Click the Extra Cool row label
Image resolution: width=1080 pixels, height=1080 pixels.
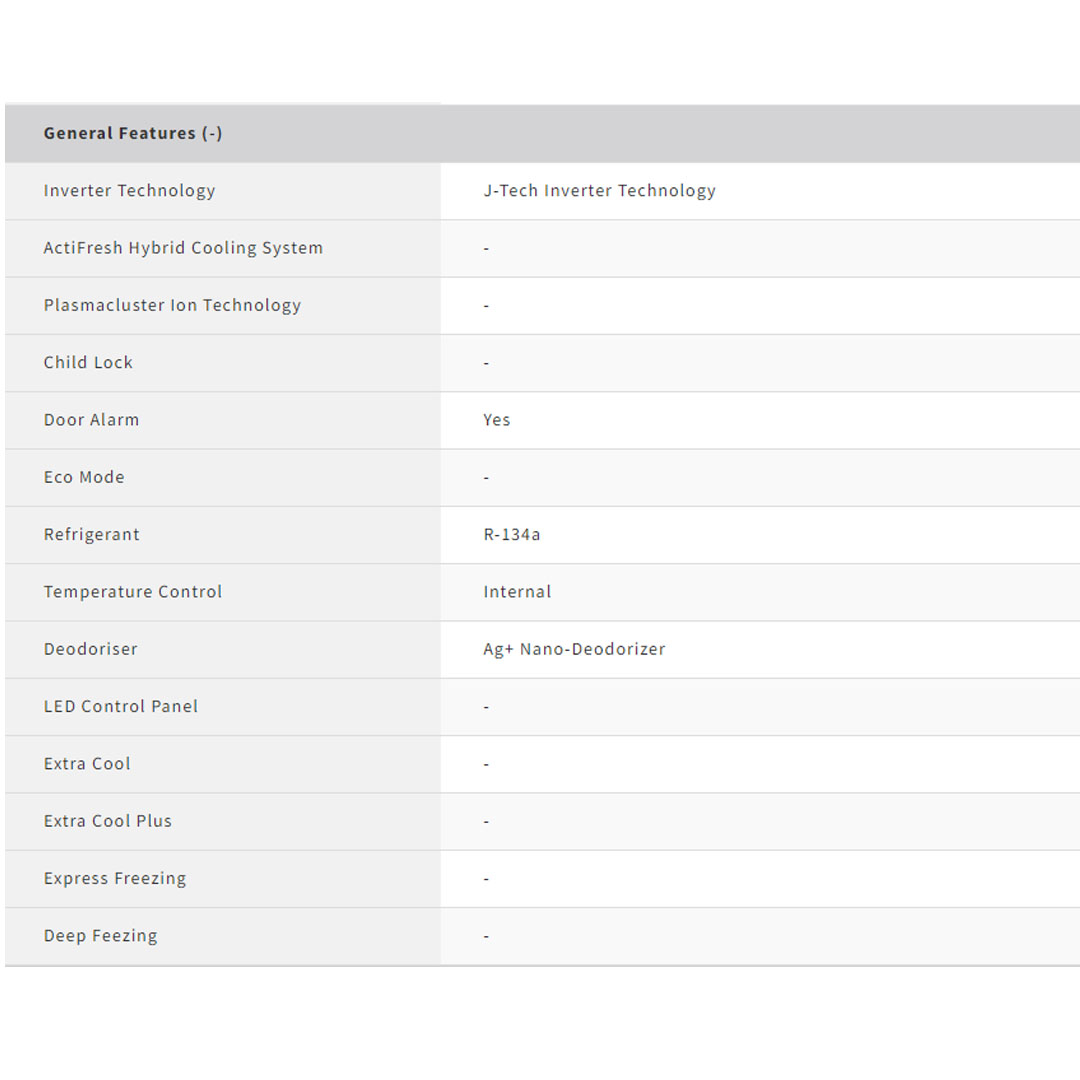87,764
